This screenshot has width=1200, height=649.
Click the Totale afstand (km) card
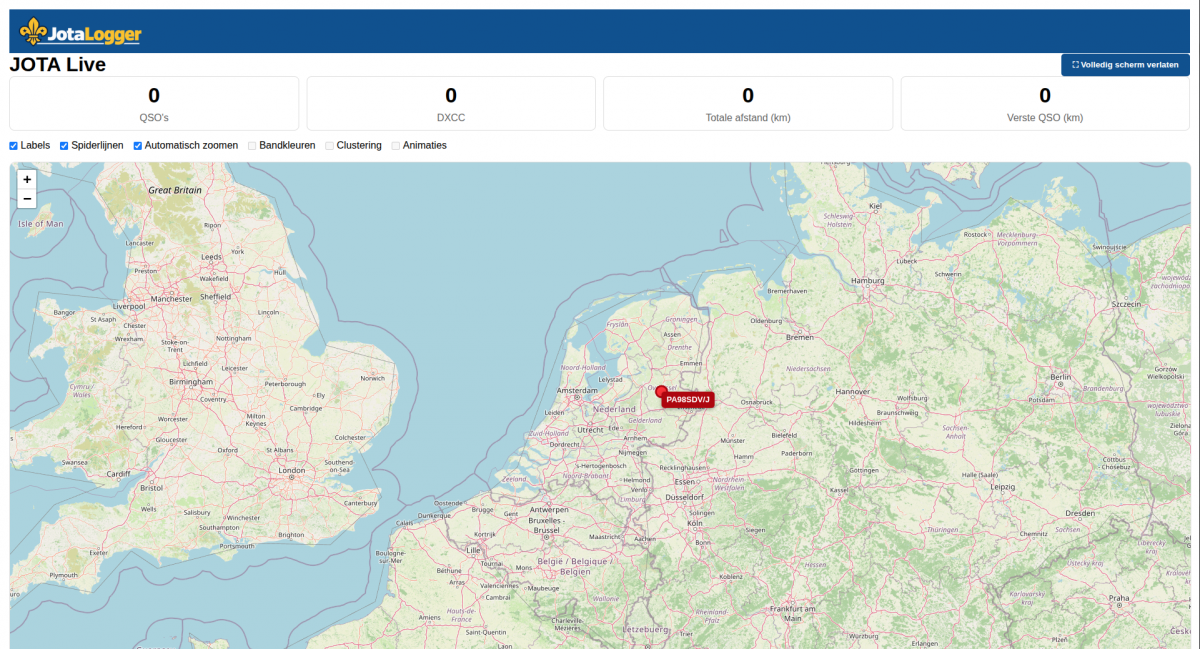tap(748, 103)
